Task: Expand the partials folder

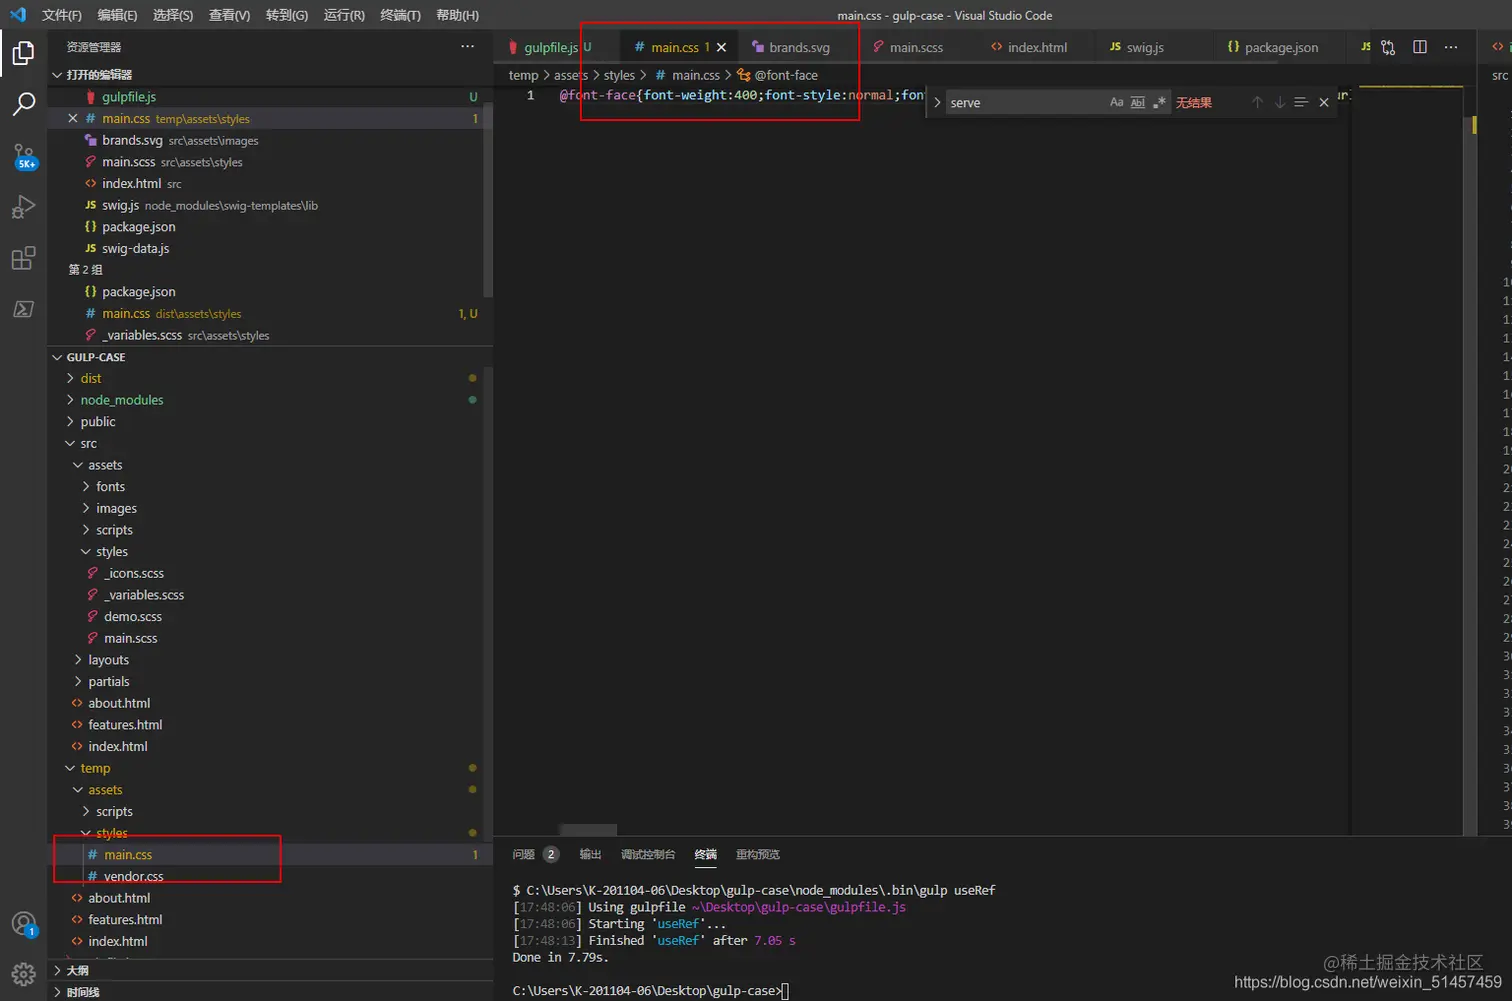Action: [108, 682]
